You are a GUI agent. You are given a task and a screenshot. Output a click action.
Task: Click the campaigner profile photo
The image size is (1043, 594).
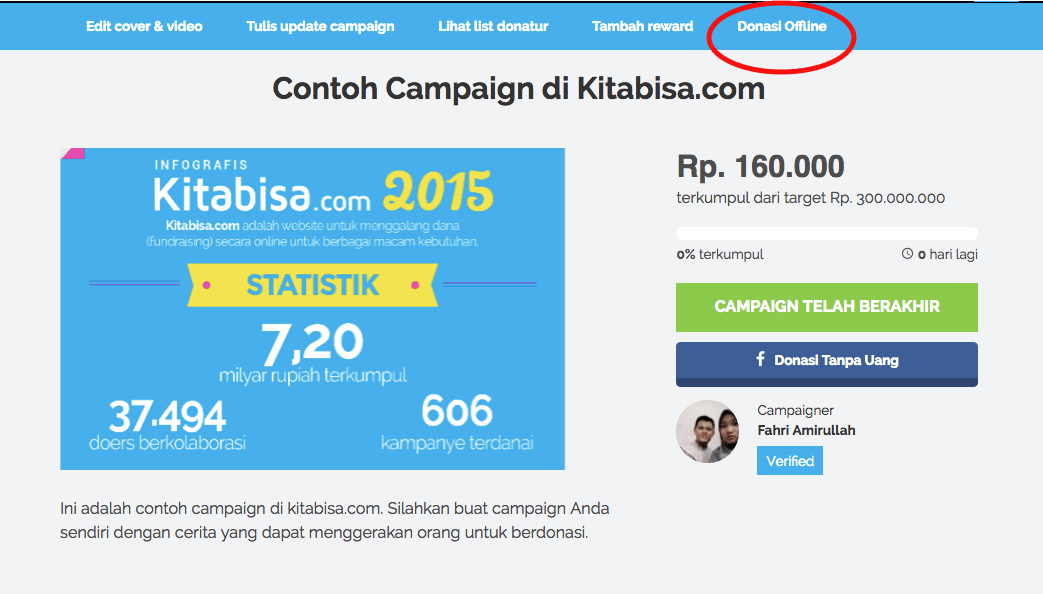click(707, 432)
